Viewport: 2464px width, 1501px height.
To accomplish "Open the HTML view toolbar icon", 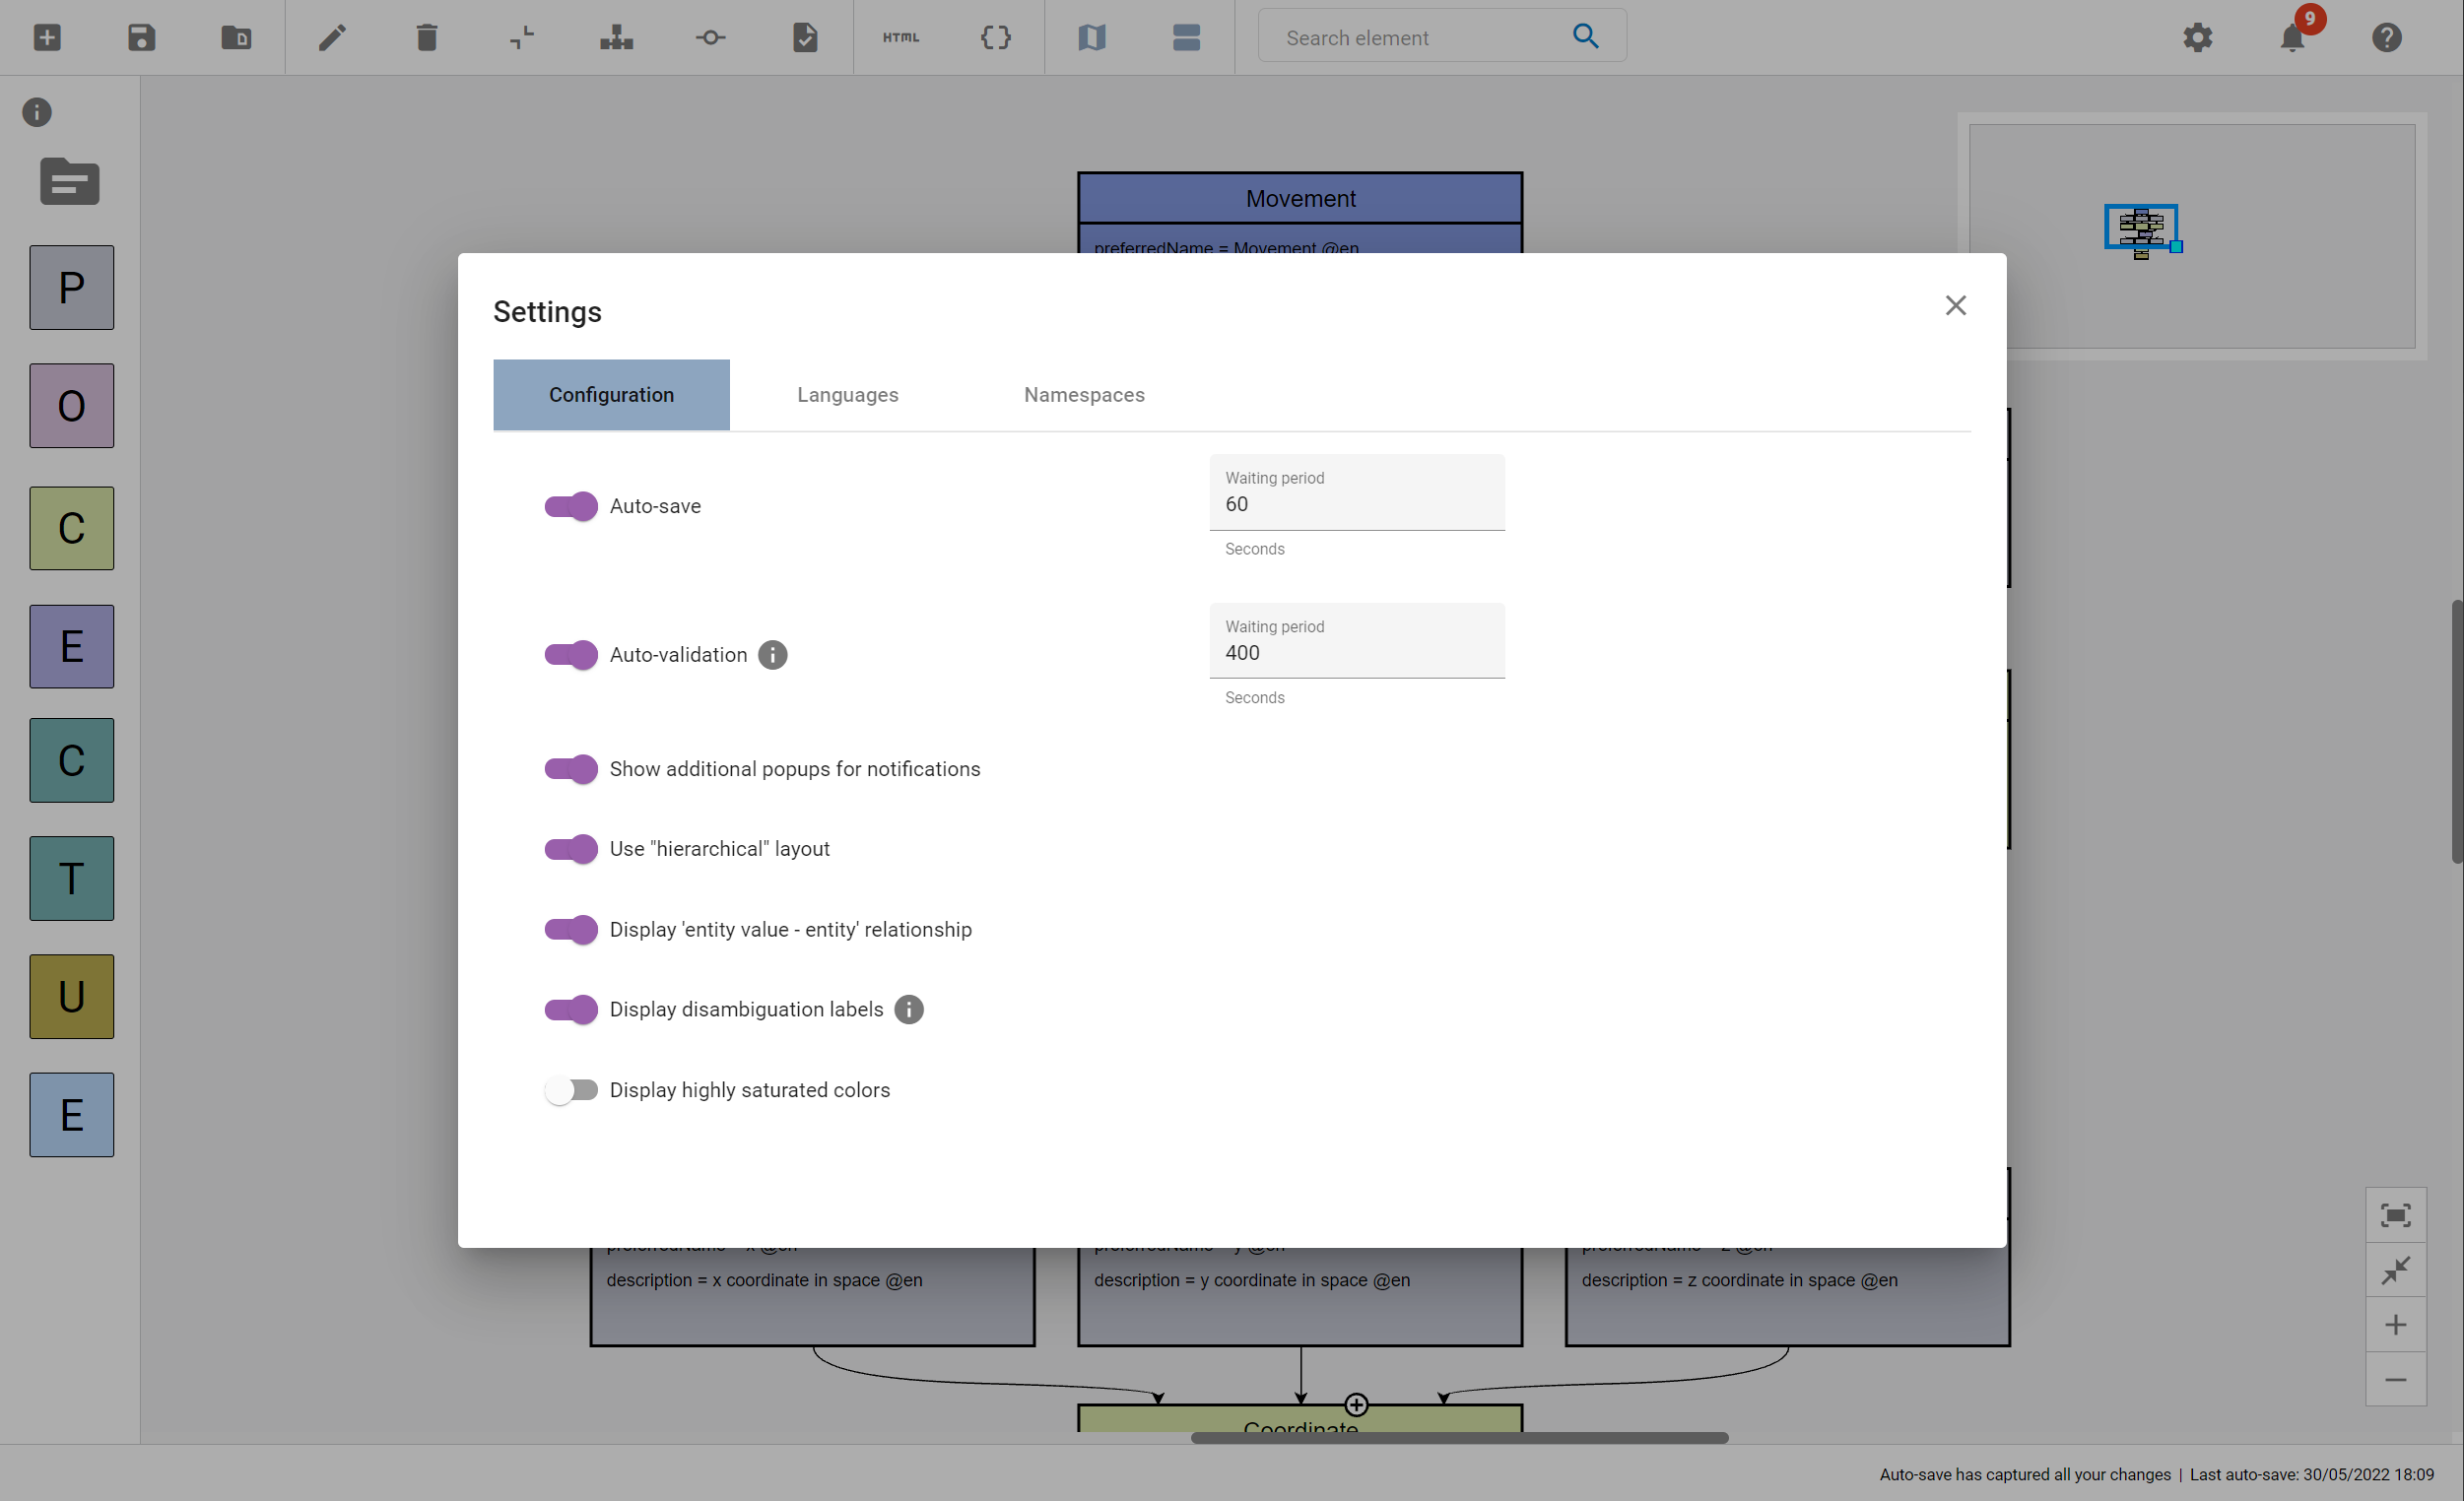I will coord(901,35).
